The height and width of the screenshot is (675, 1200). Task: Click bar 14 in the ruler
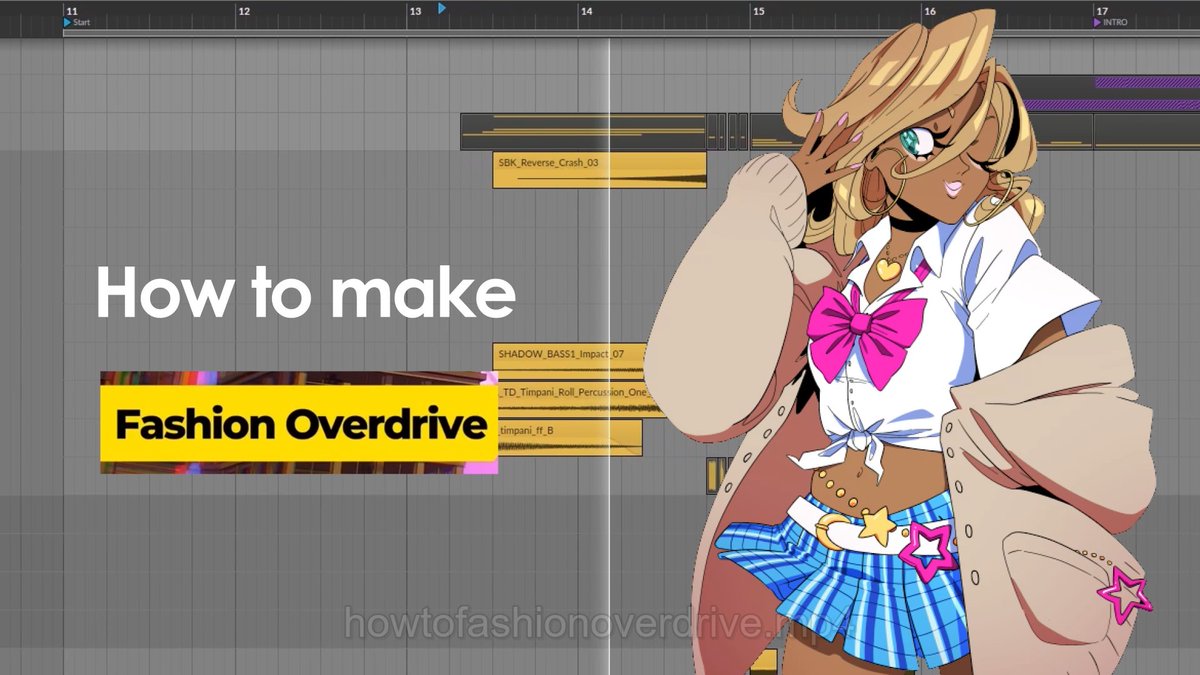pyautogui.click(x=587, y=11)
